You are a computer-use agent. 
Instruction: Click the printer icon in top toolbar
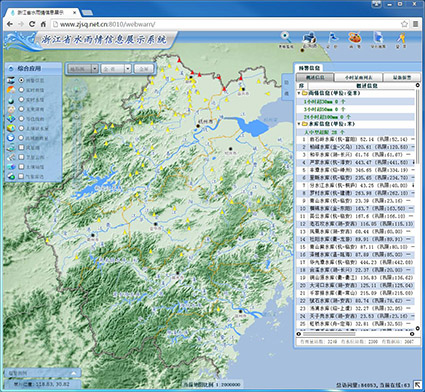tap(310, 37)
